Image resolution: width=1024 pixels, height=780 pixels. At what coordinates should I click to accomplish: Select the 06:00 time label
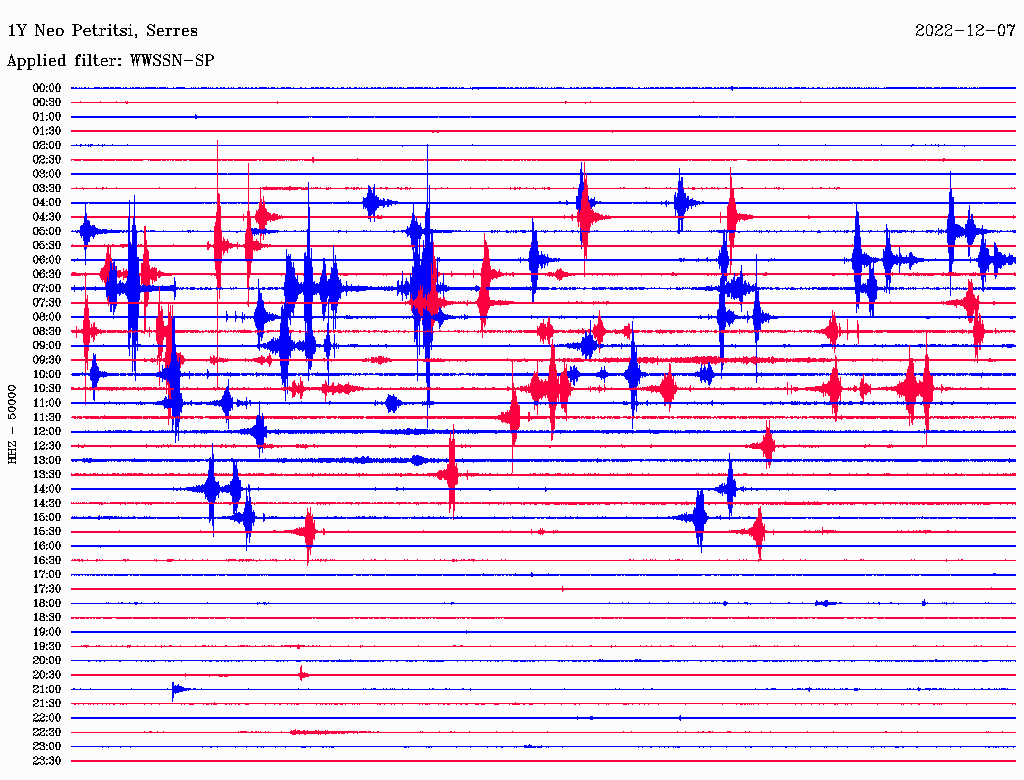(47, 260)
